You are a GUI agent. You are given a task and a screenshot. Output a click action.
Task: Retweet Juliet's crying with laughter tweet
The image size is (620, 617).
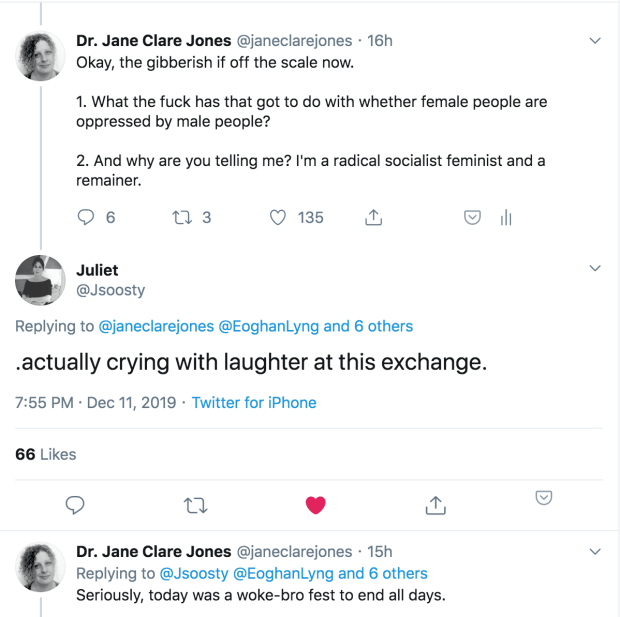(x=195, y=505)
